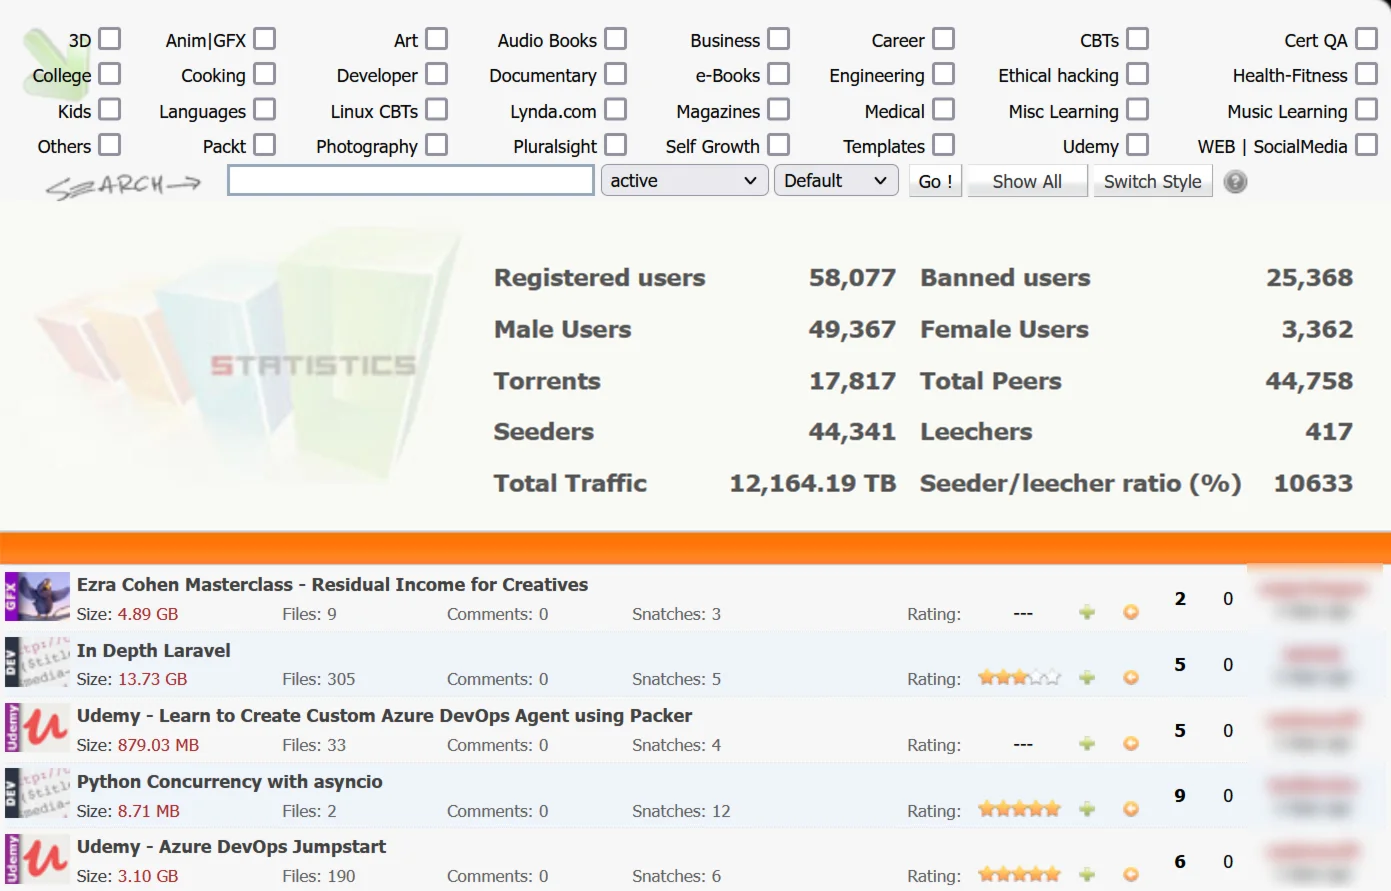Click seeder count 9 for Python Concurrency

coord(1180,796)
